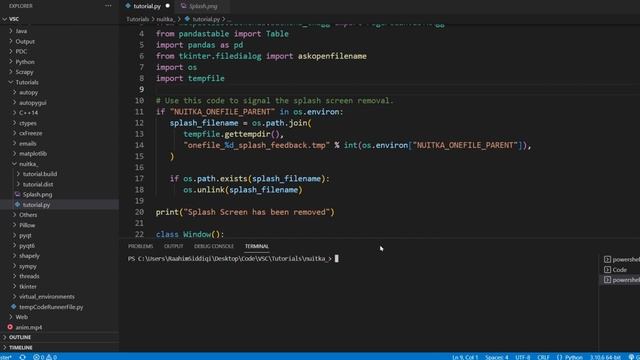Viewport: 640px width, 360px height.
Task: Click the sync changes icon in status bar
Action: click(22, 357)
